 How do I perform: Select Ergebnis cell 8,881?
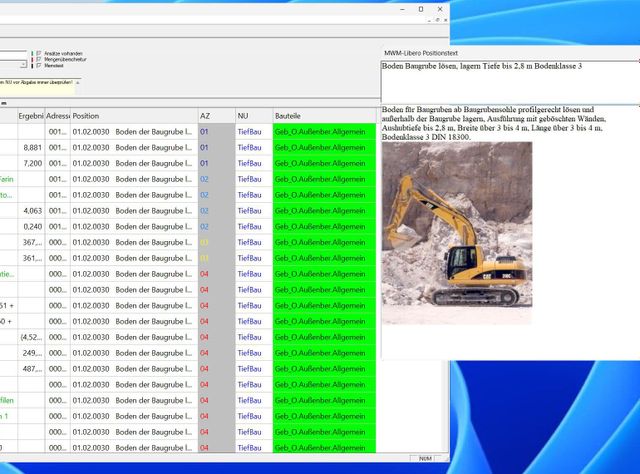31,147
